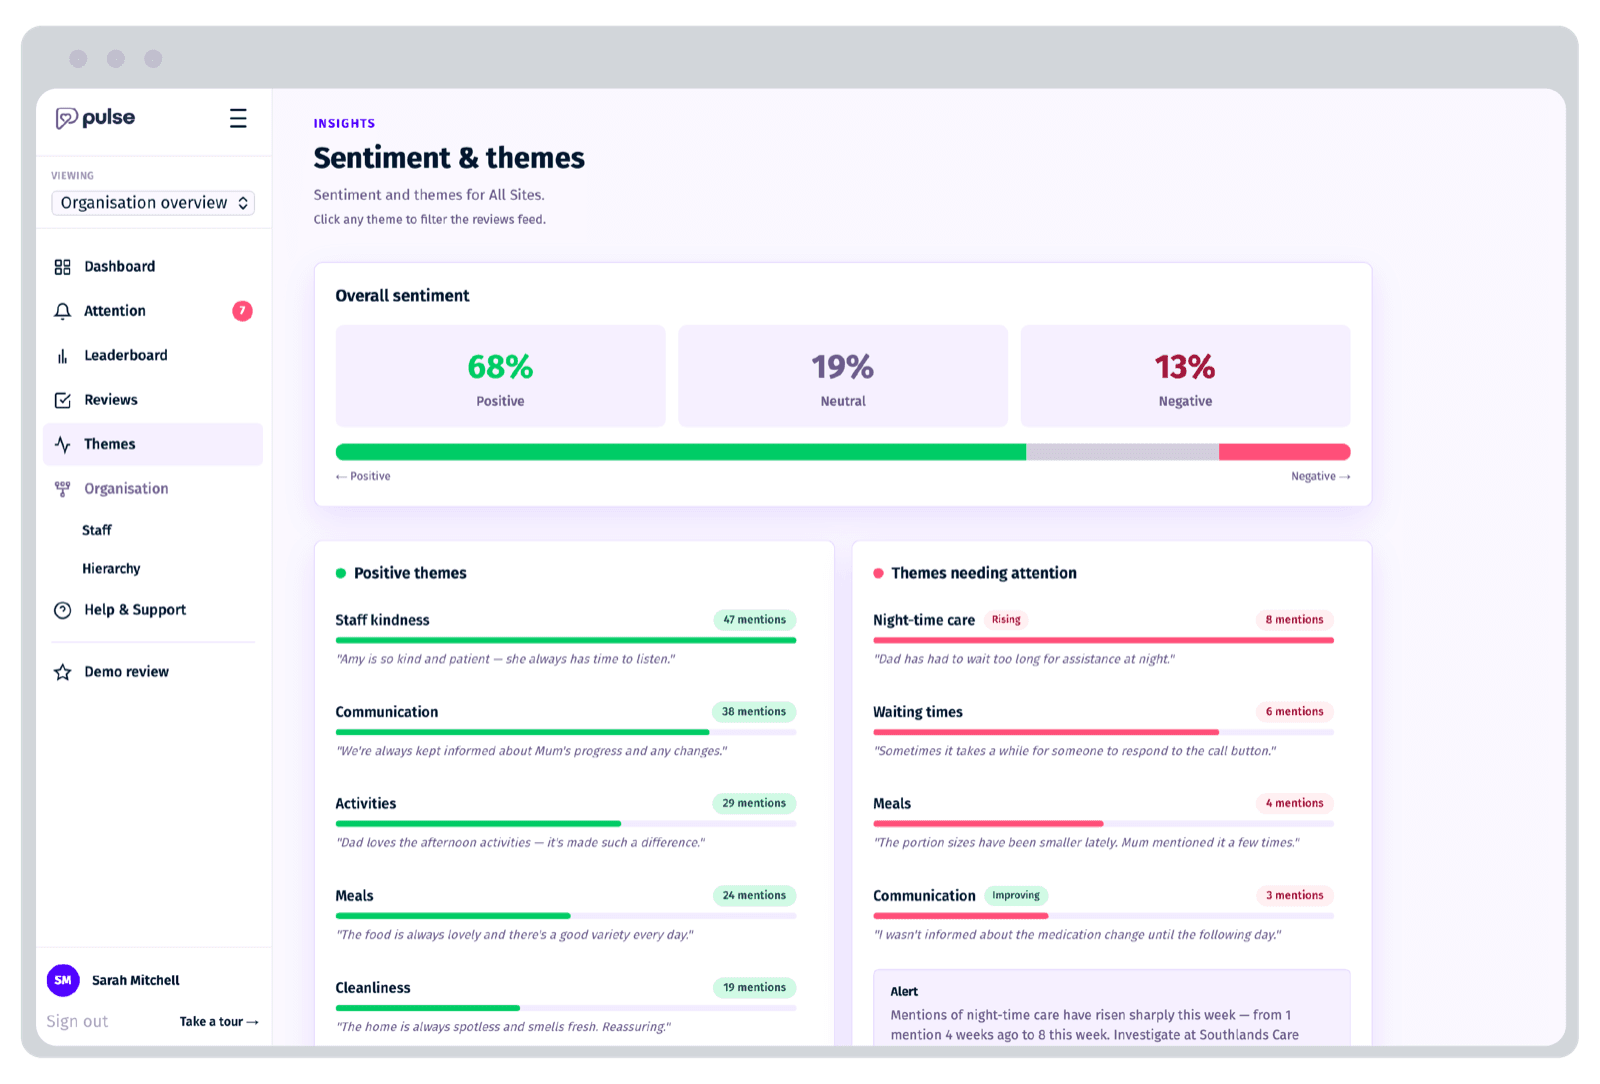Click the Leaderboard bar chart icon
This screenshot has height=1084, width=1600.
click(x=62, y=356)
